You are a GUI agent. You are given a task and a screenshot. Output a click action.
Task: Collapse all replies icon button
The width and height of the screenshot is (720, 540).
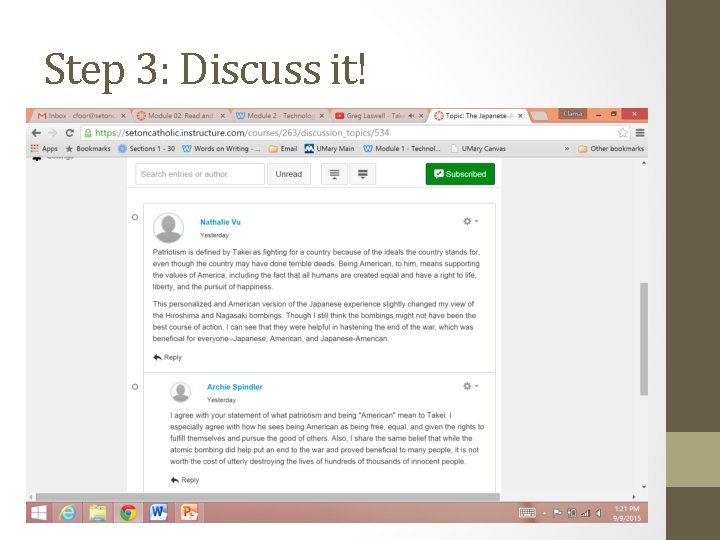coord(334,174)
